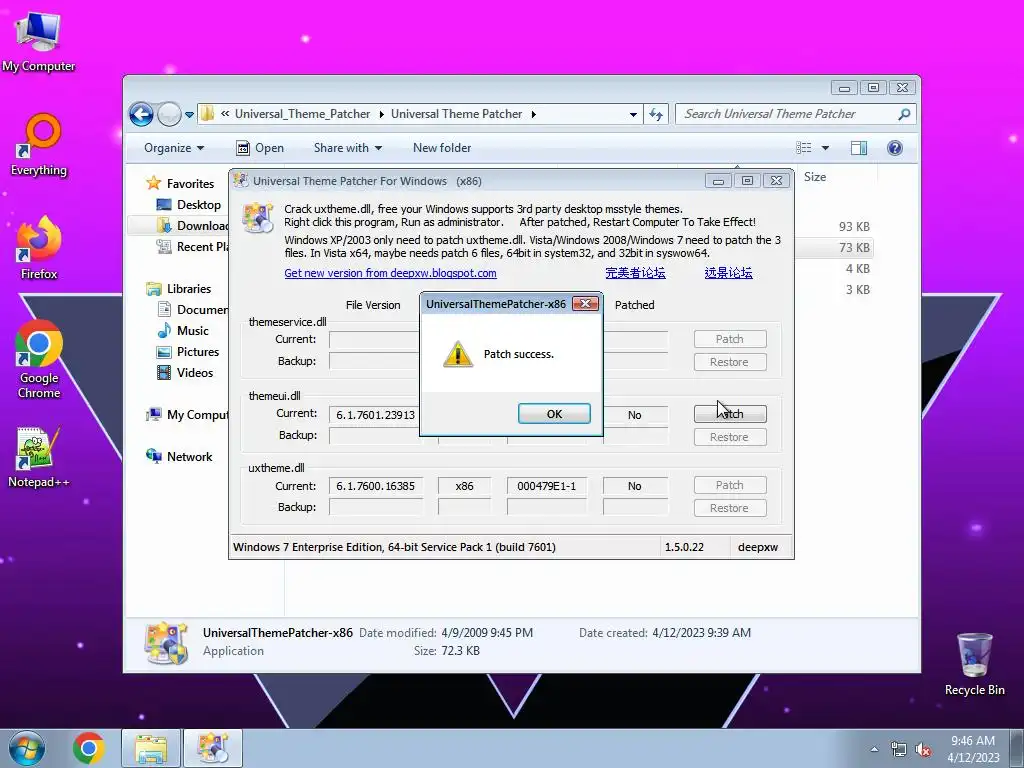Open the 完美者论坛 forum link
Image resolution: width=1024 pixels, height=768 pixels.
[635, 273]
